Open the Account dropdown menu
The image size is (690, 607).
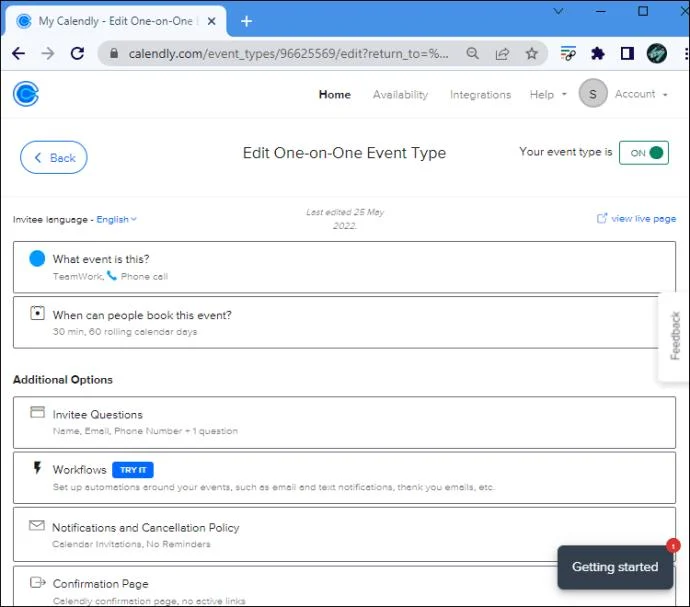641,94
